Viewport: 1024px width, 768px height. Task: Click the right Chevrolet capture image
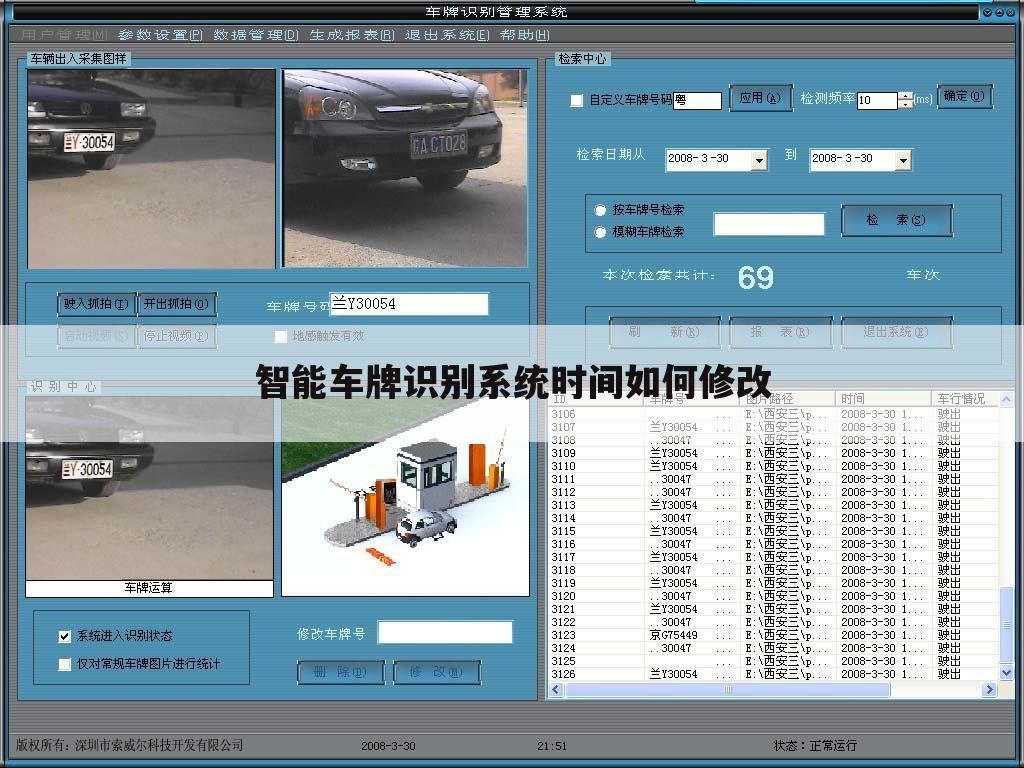(405, 168)
